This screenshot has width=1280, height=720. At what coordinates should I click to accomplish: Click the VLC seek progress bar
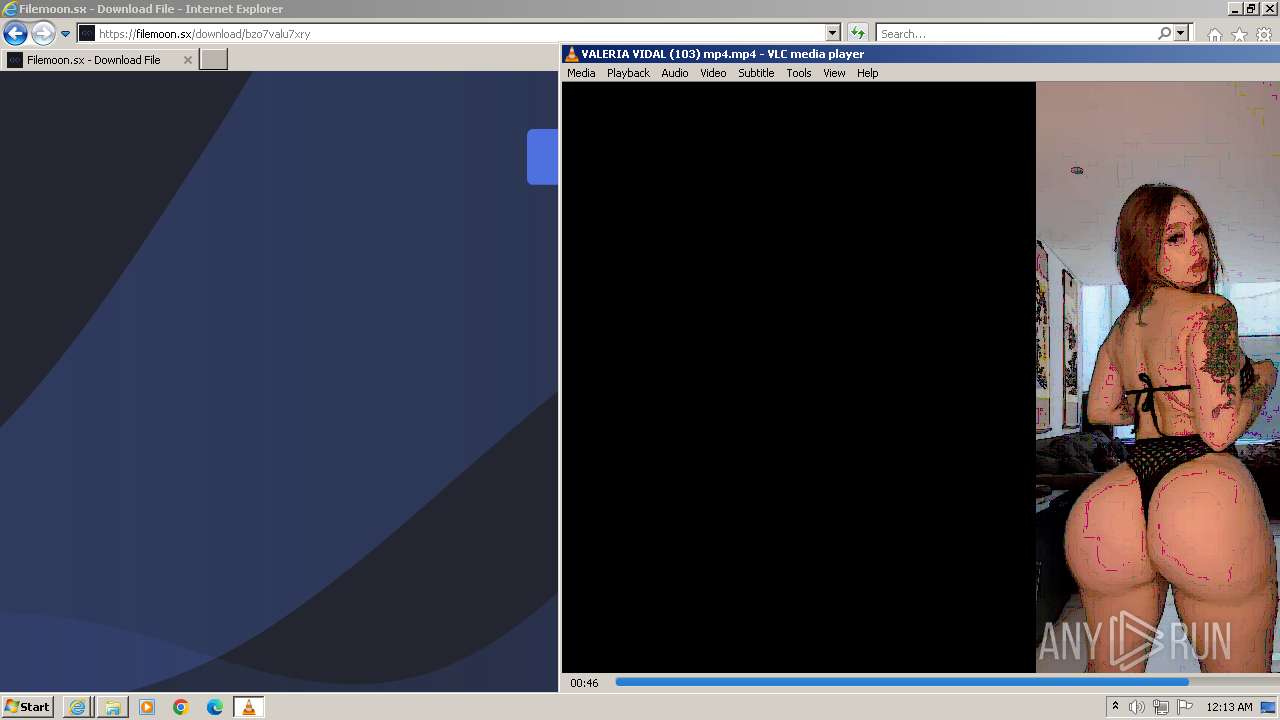pyautogui.click(x=945, y=682)
